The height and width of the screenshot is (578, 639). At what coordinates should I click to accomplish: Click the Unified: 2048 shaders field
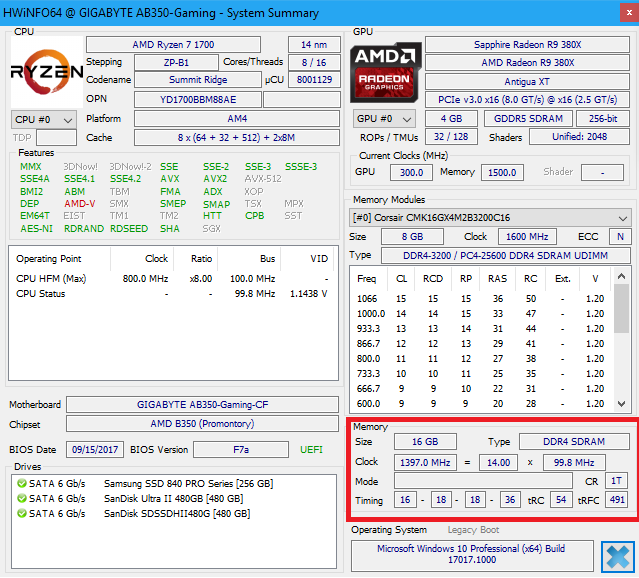tap(579, 137)
